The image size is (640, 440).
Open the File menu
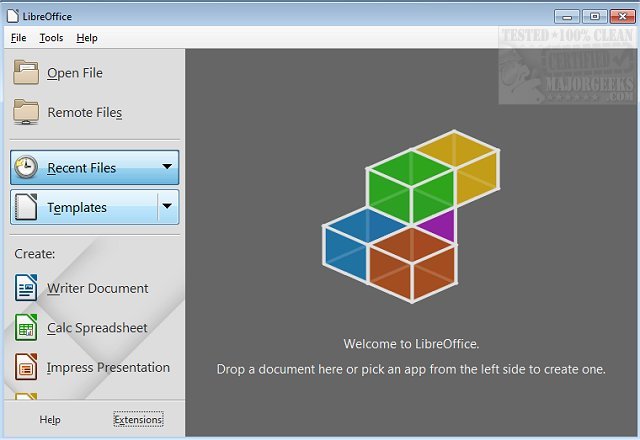click(18, 38)
